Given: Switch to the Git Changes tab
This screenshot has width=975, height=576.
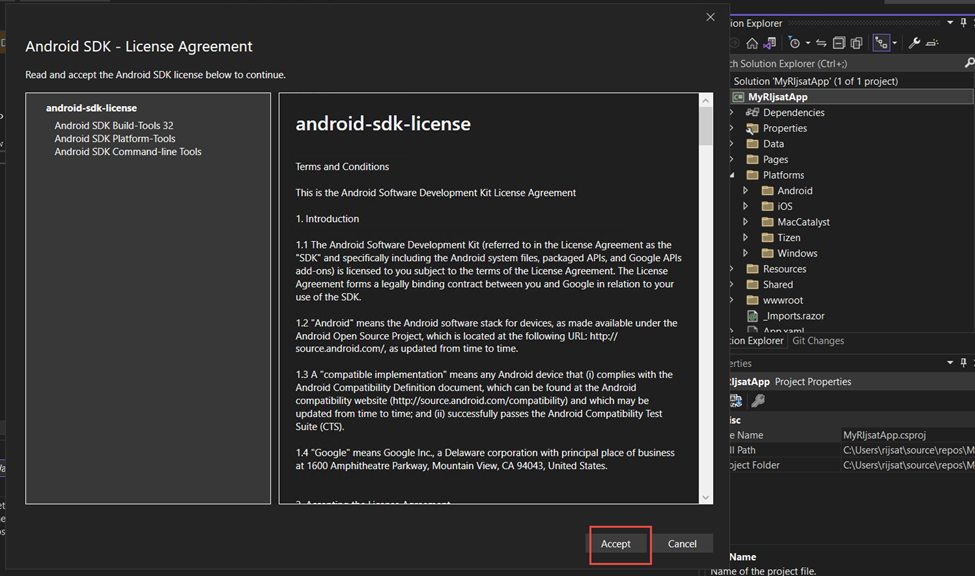Looking at the screenshot, I should [818, 340].
